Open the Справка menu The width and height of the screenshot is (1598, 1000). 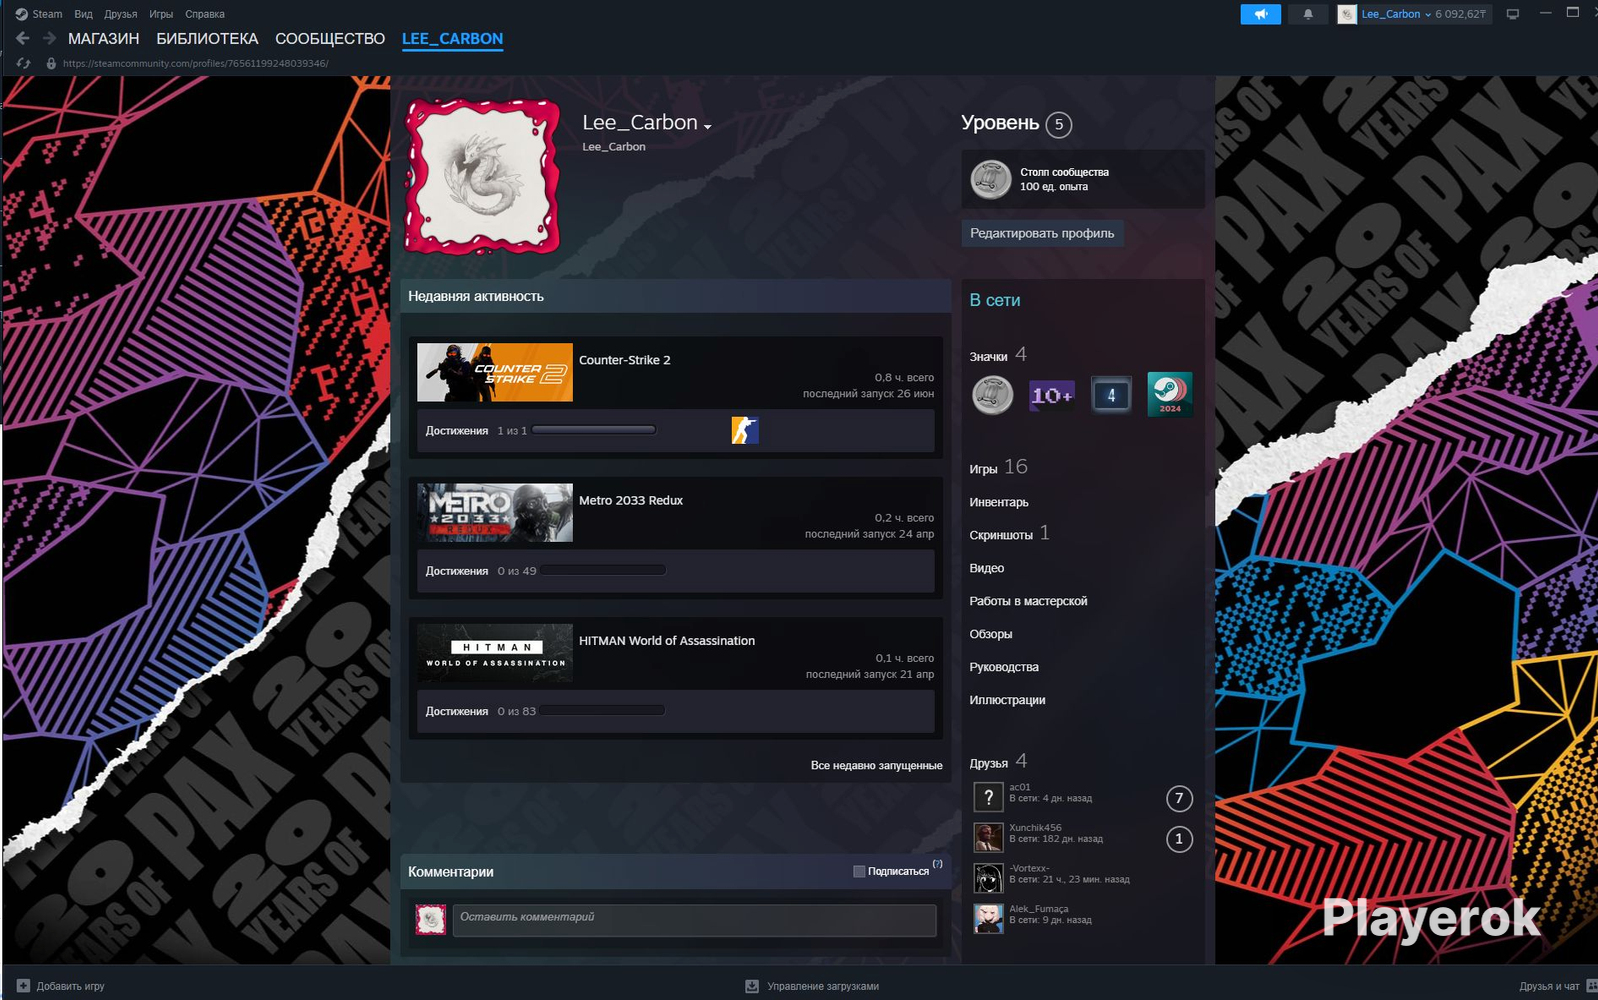coord(205,14)
